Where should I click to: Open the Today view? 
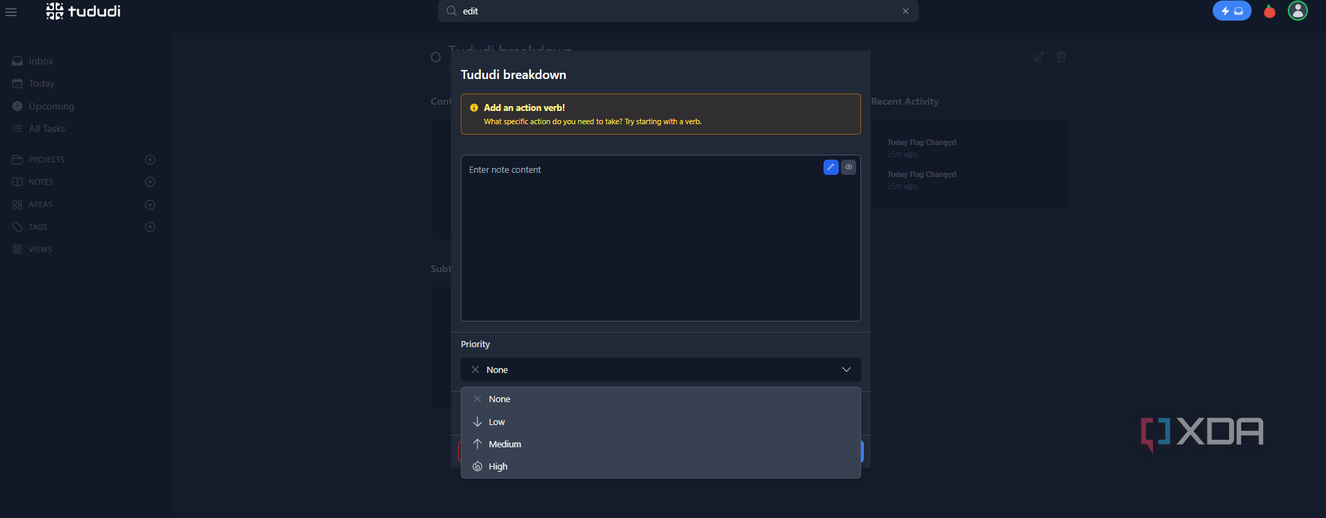[41, 83]
